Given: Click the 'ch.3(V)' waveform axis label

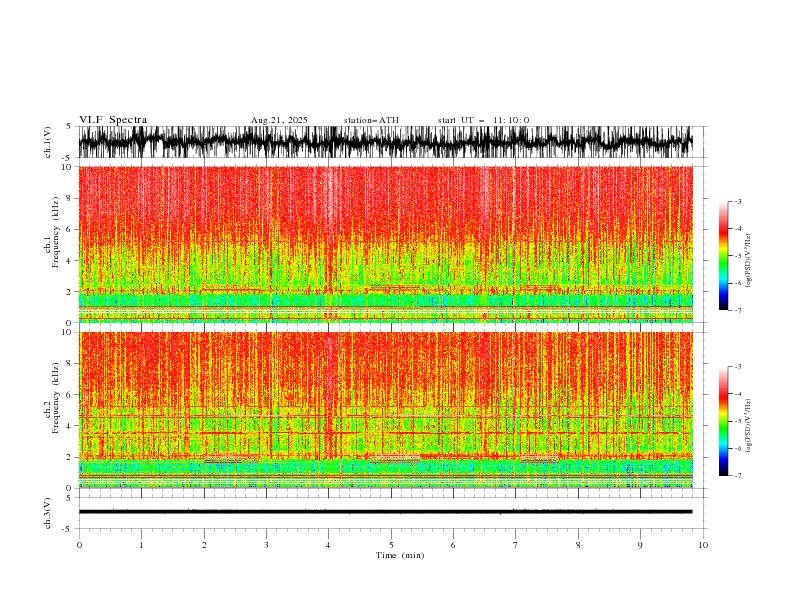Looking at the screenshot, I should click(x=48, y=513).
